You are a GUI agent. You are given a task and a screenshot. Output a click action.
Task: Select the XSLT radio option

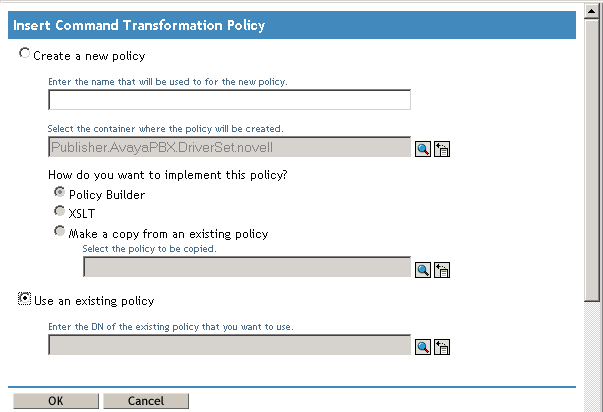click(60, 212)
